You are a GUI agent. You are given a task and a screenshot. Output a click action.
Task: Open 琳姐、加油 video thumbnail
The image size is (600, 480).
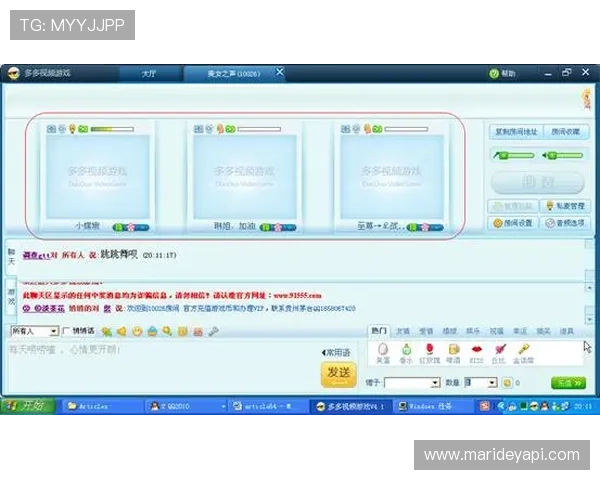(x=245, y=177)
